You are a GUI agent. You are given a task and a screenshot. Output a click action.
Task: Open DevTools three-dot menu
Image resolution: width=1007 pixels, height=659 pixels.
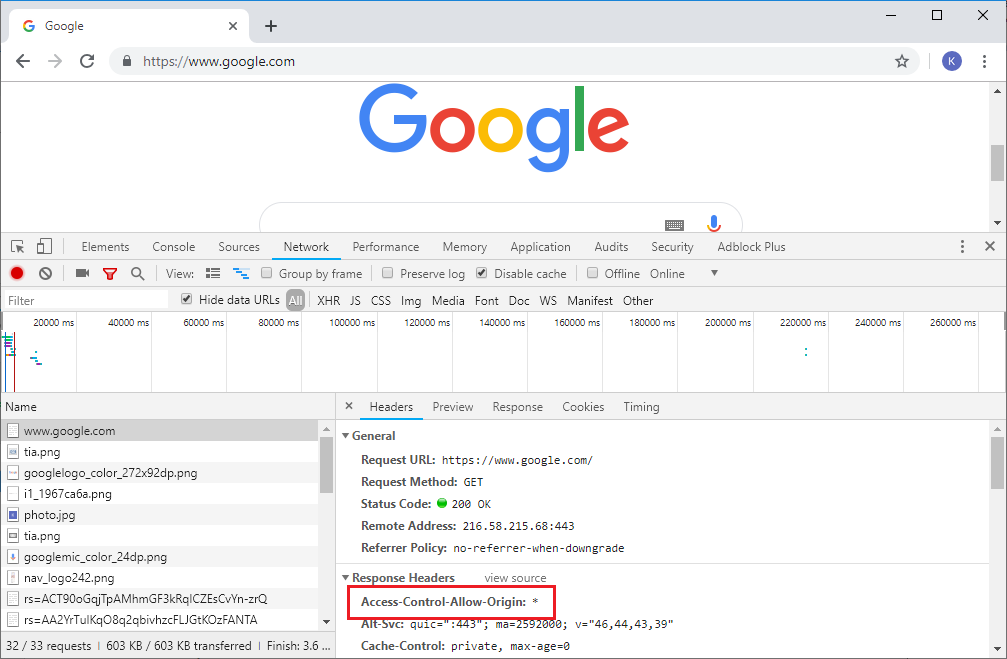pyautogui.click(x=961, y=247)
